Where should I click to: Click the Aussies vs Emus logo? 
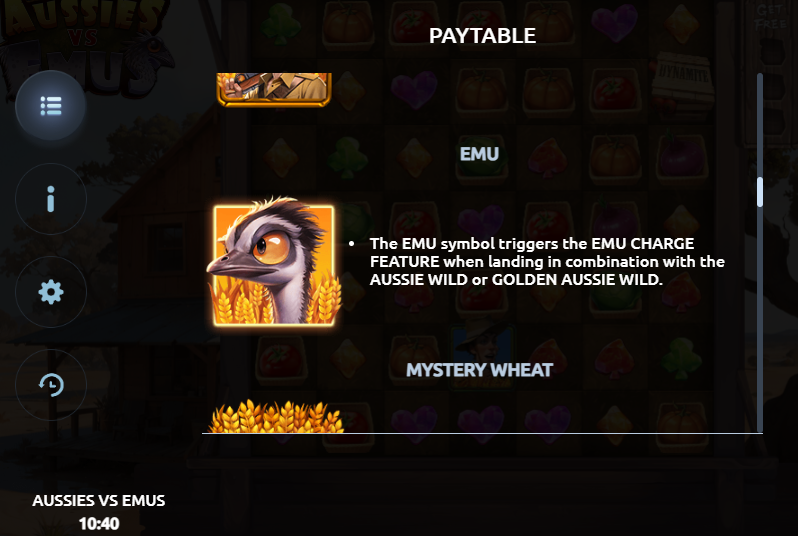[84, 46]
